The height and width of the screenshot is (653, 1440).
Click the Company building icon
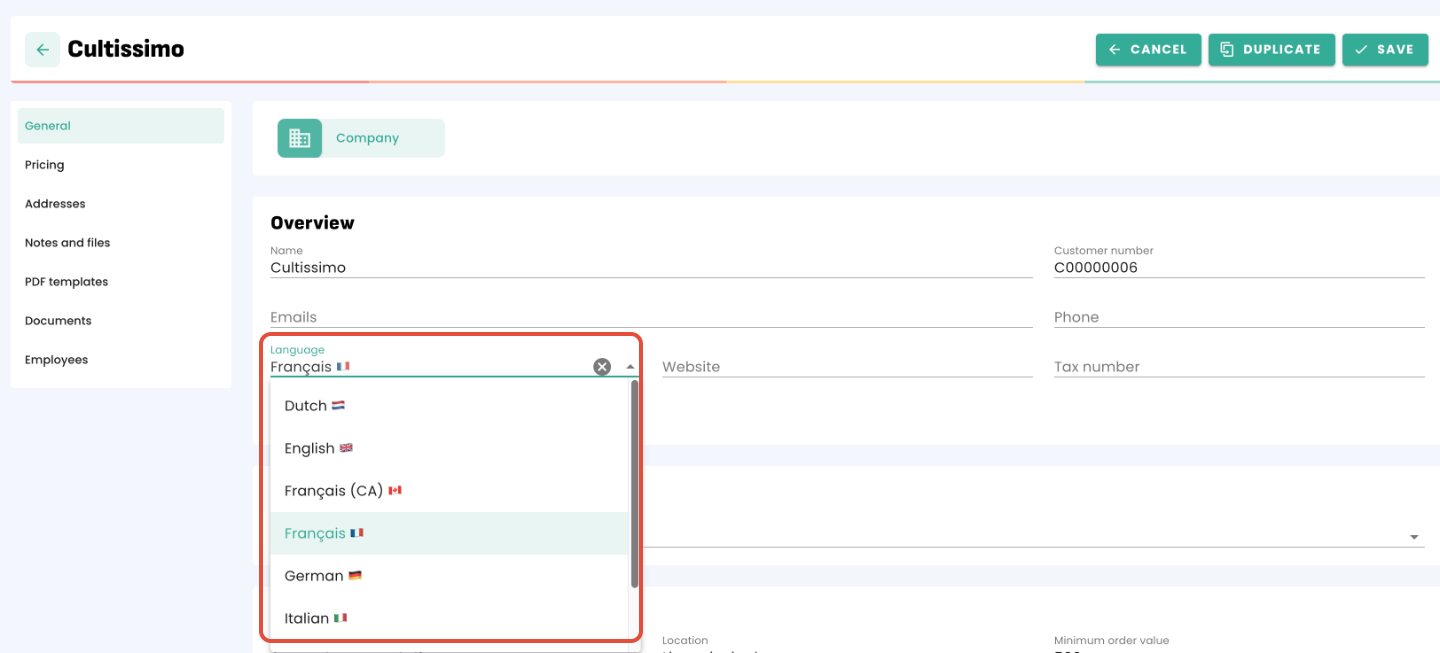[299, 137]
